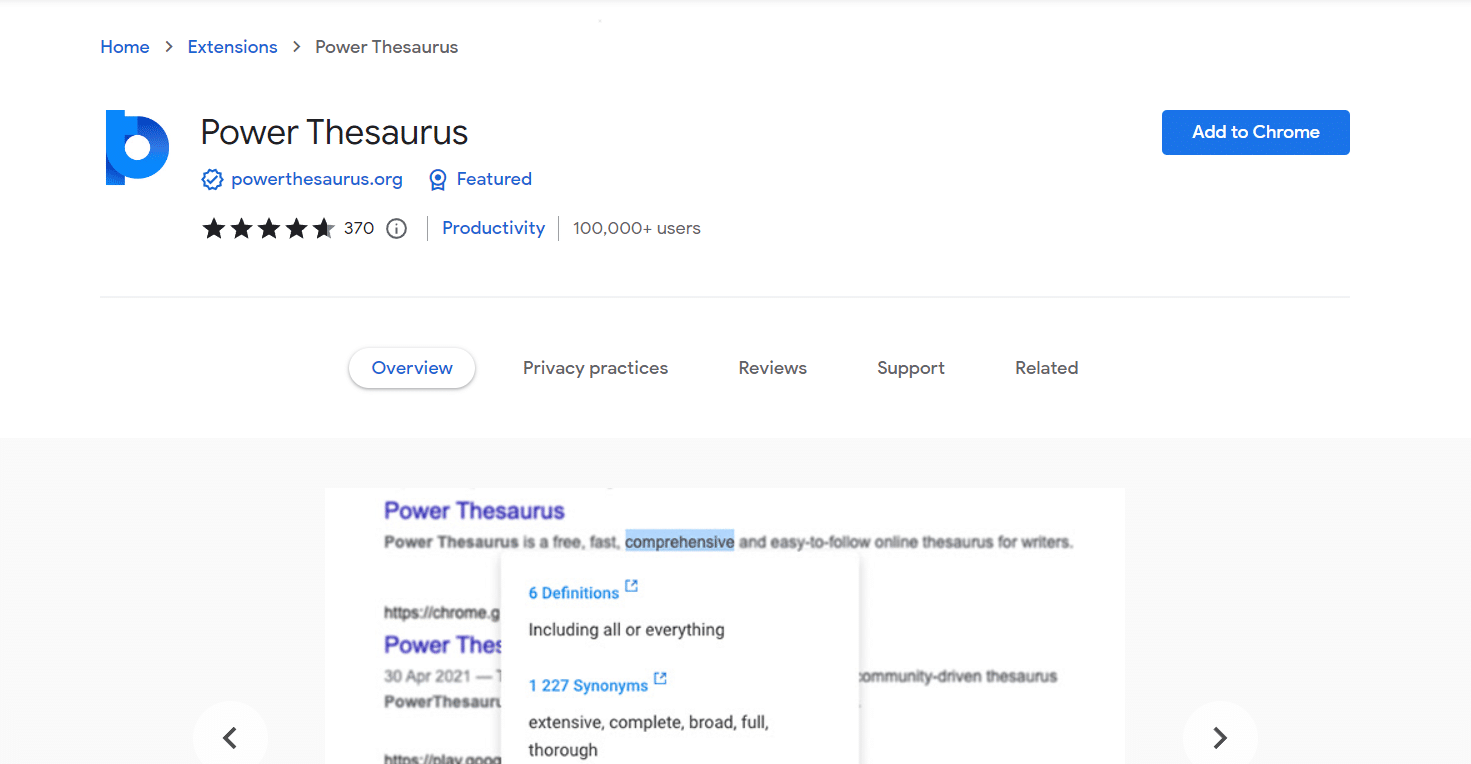Open the Related tab

(x=1047, y=368)
